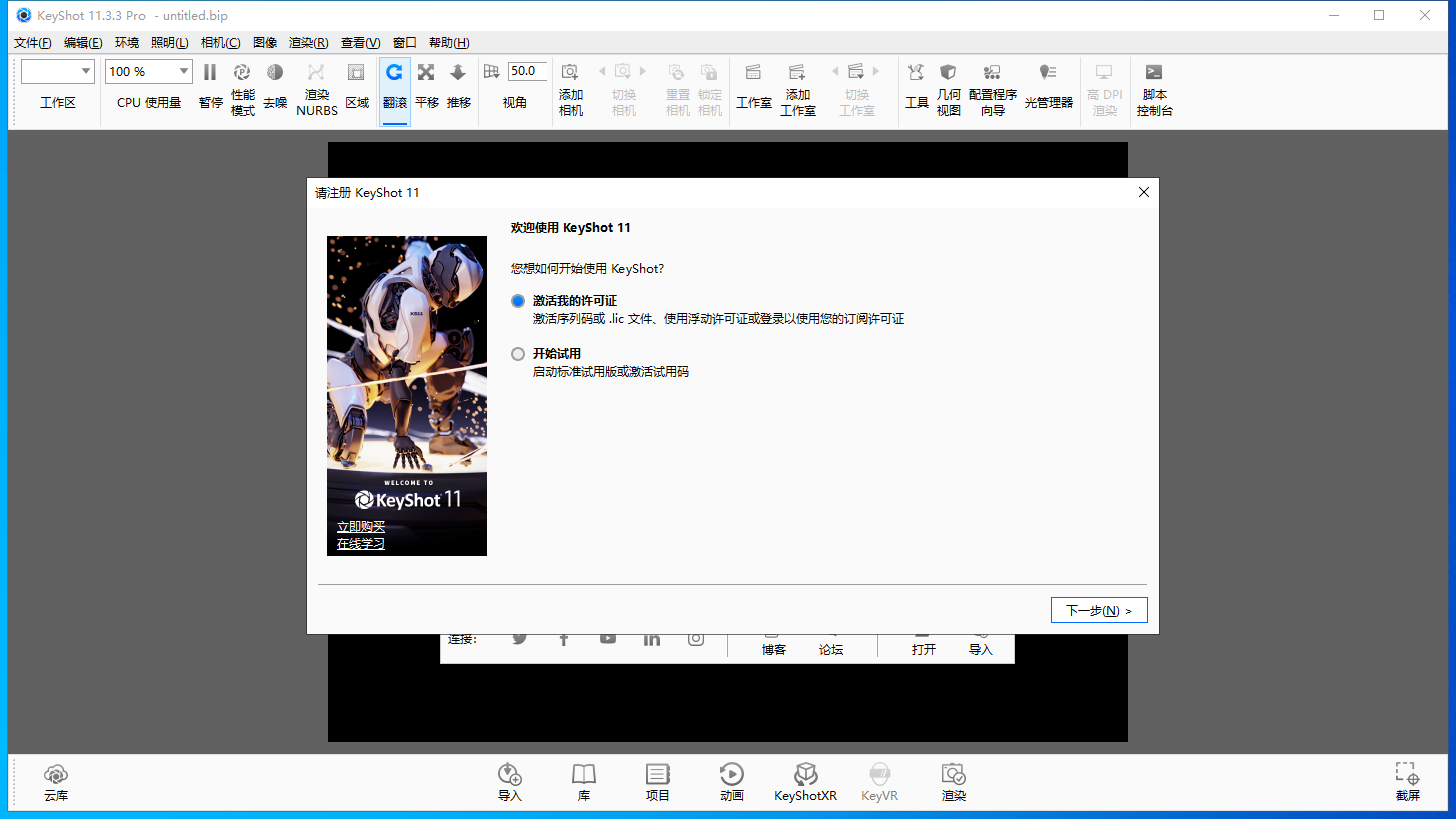Select the Dolly (推移) camera tool

click(458, 72)
